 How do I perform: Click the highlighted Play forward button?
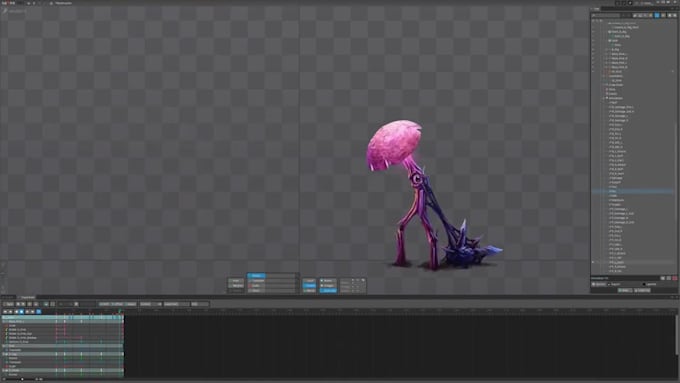(22, 312)
